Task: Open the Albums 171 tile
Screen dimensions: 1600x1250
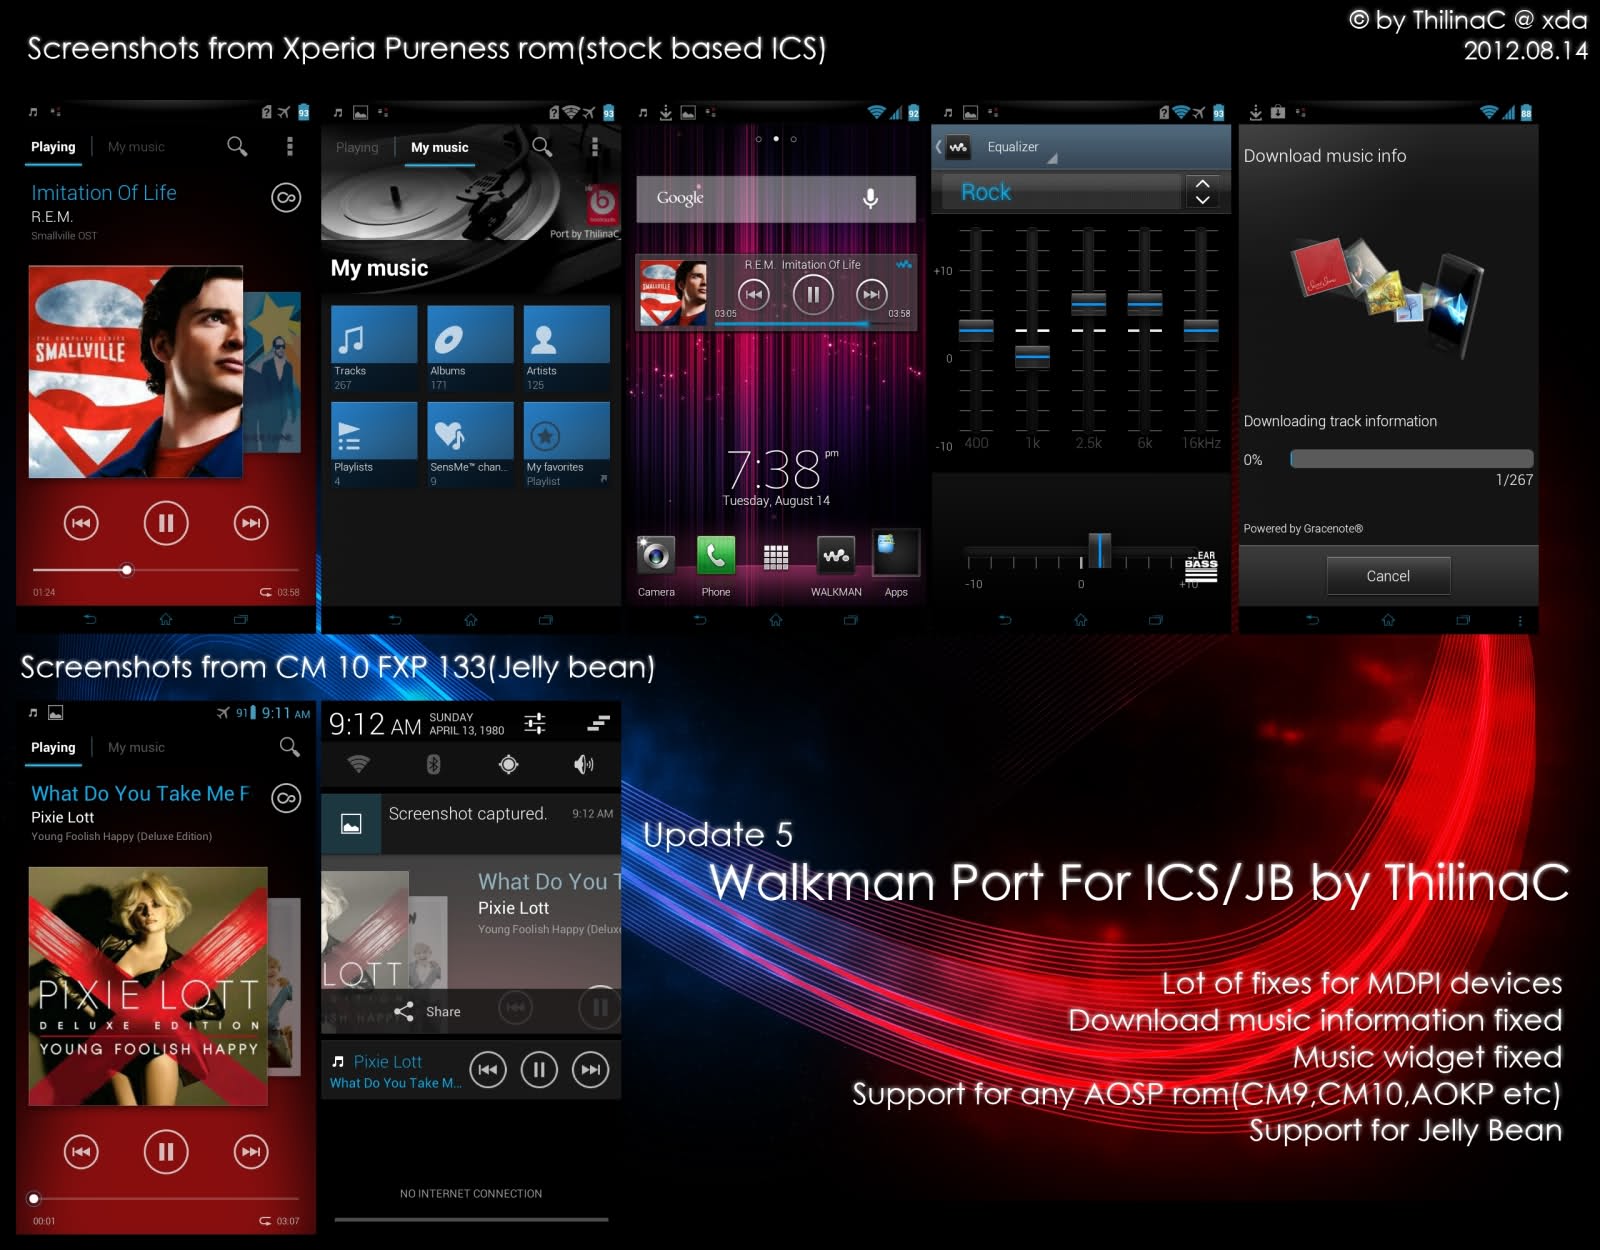Action: coord(470,349)
